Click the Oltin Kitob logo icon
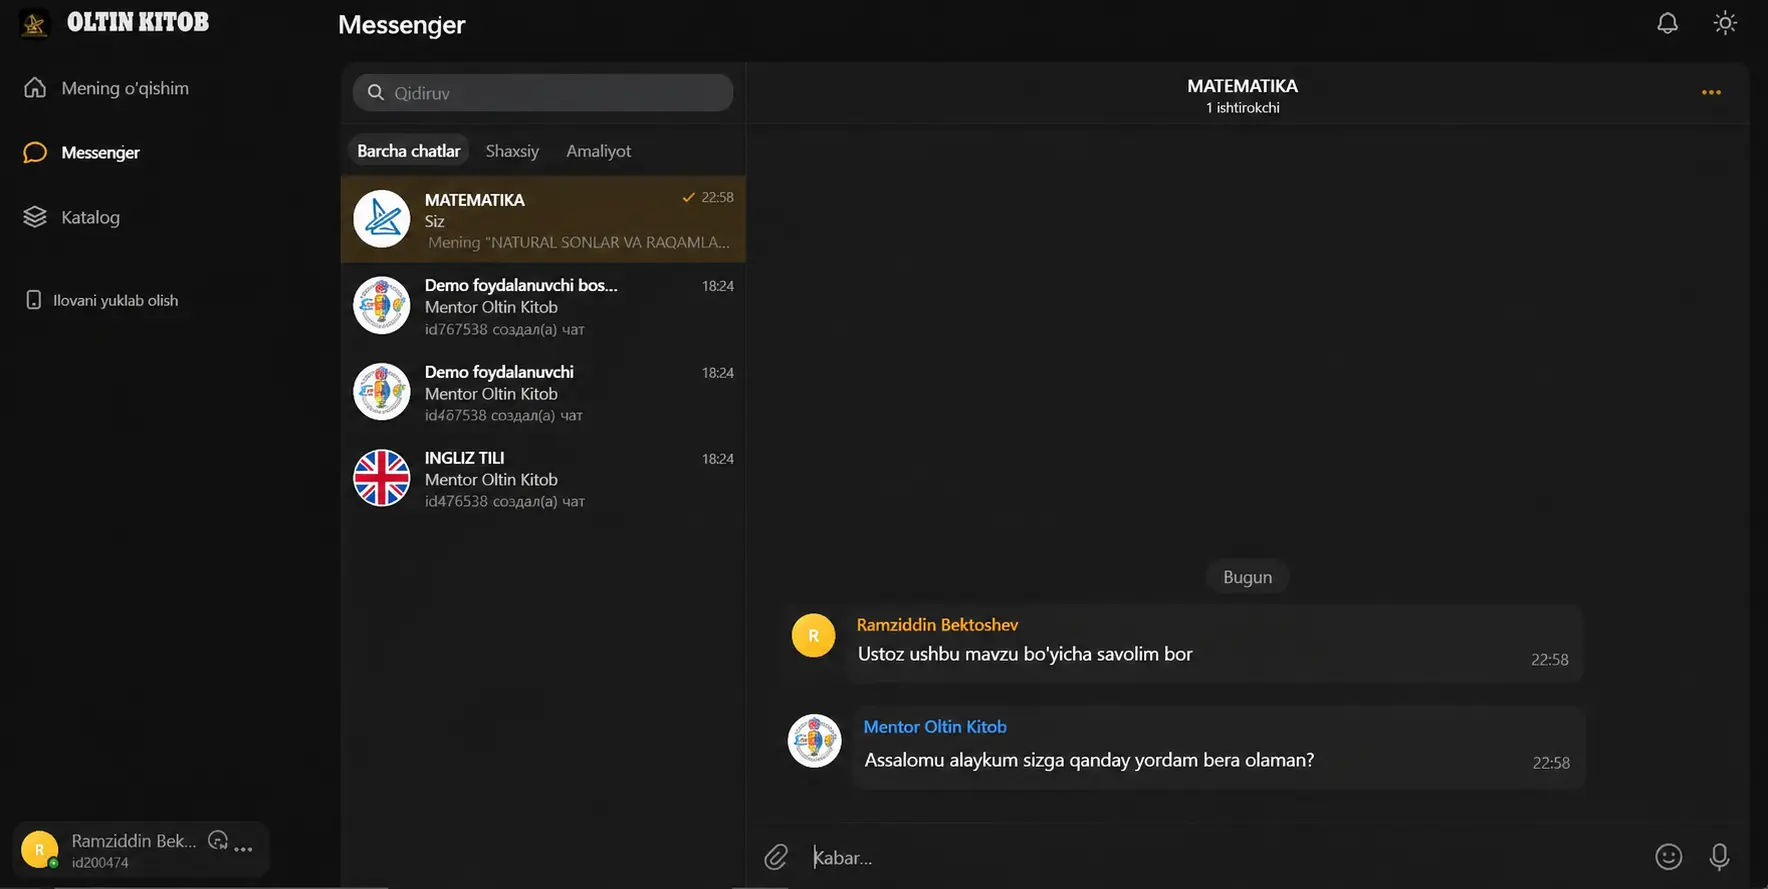This screenshot has width=1768, height=889. coord(35,24)
